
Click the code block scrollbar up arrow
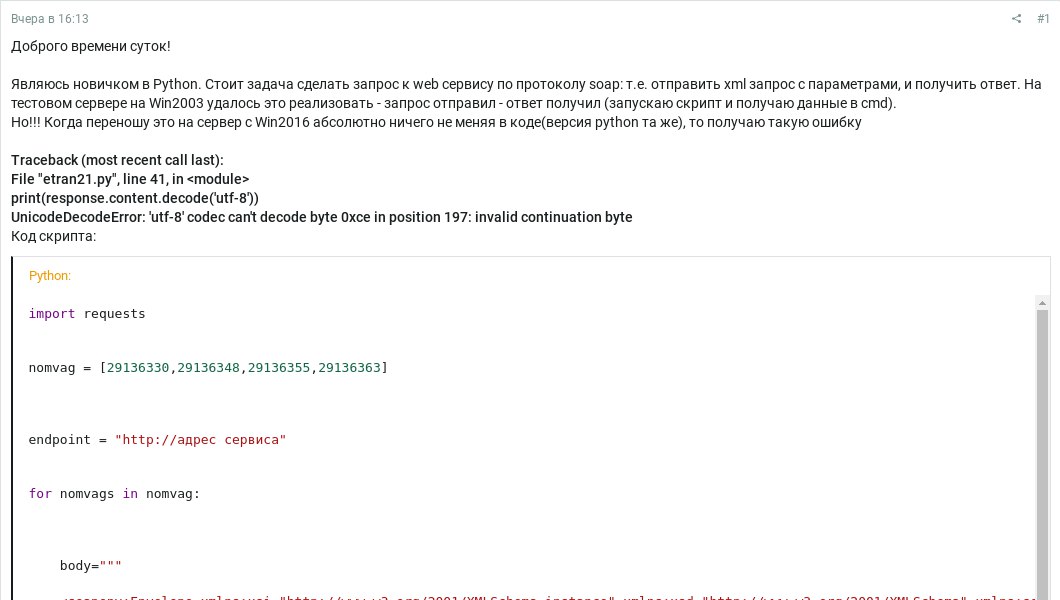[x=1042, y=303]
